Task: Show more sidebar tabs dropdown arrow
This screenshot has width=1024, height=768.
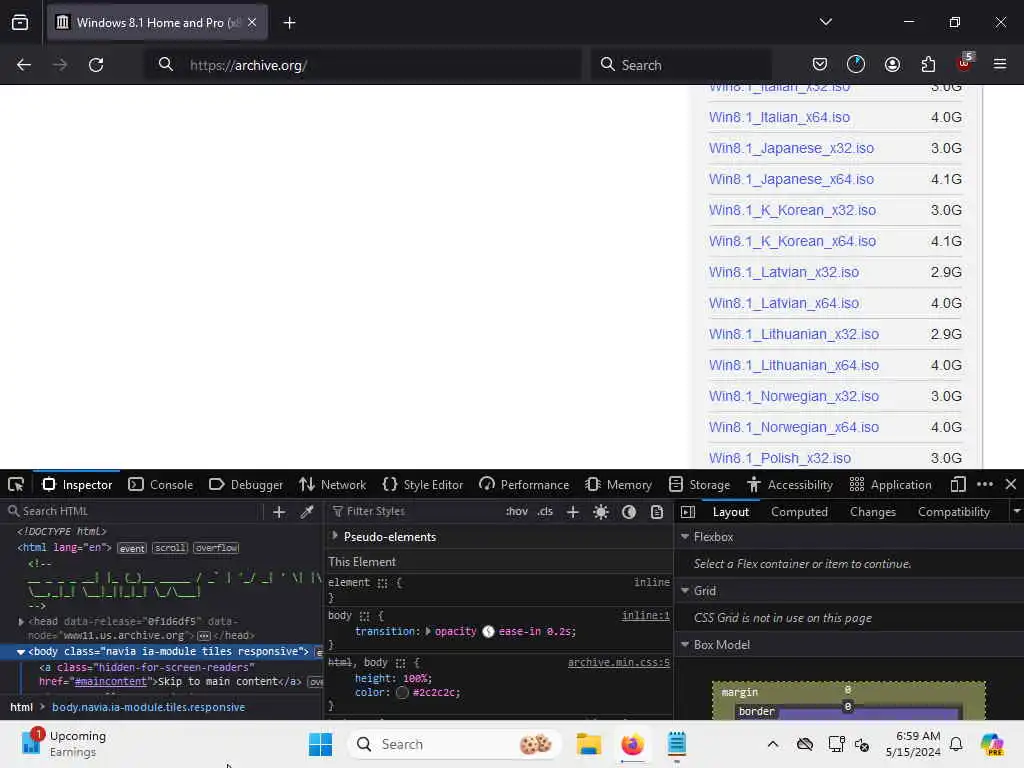Action: click(x=1016, y=511)
